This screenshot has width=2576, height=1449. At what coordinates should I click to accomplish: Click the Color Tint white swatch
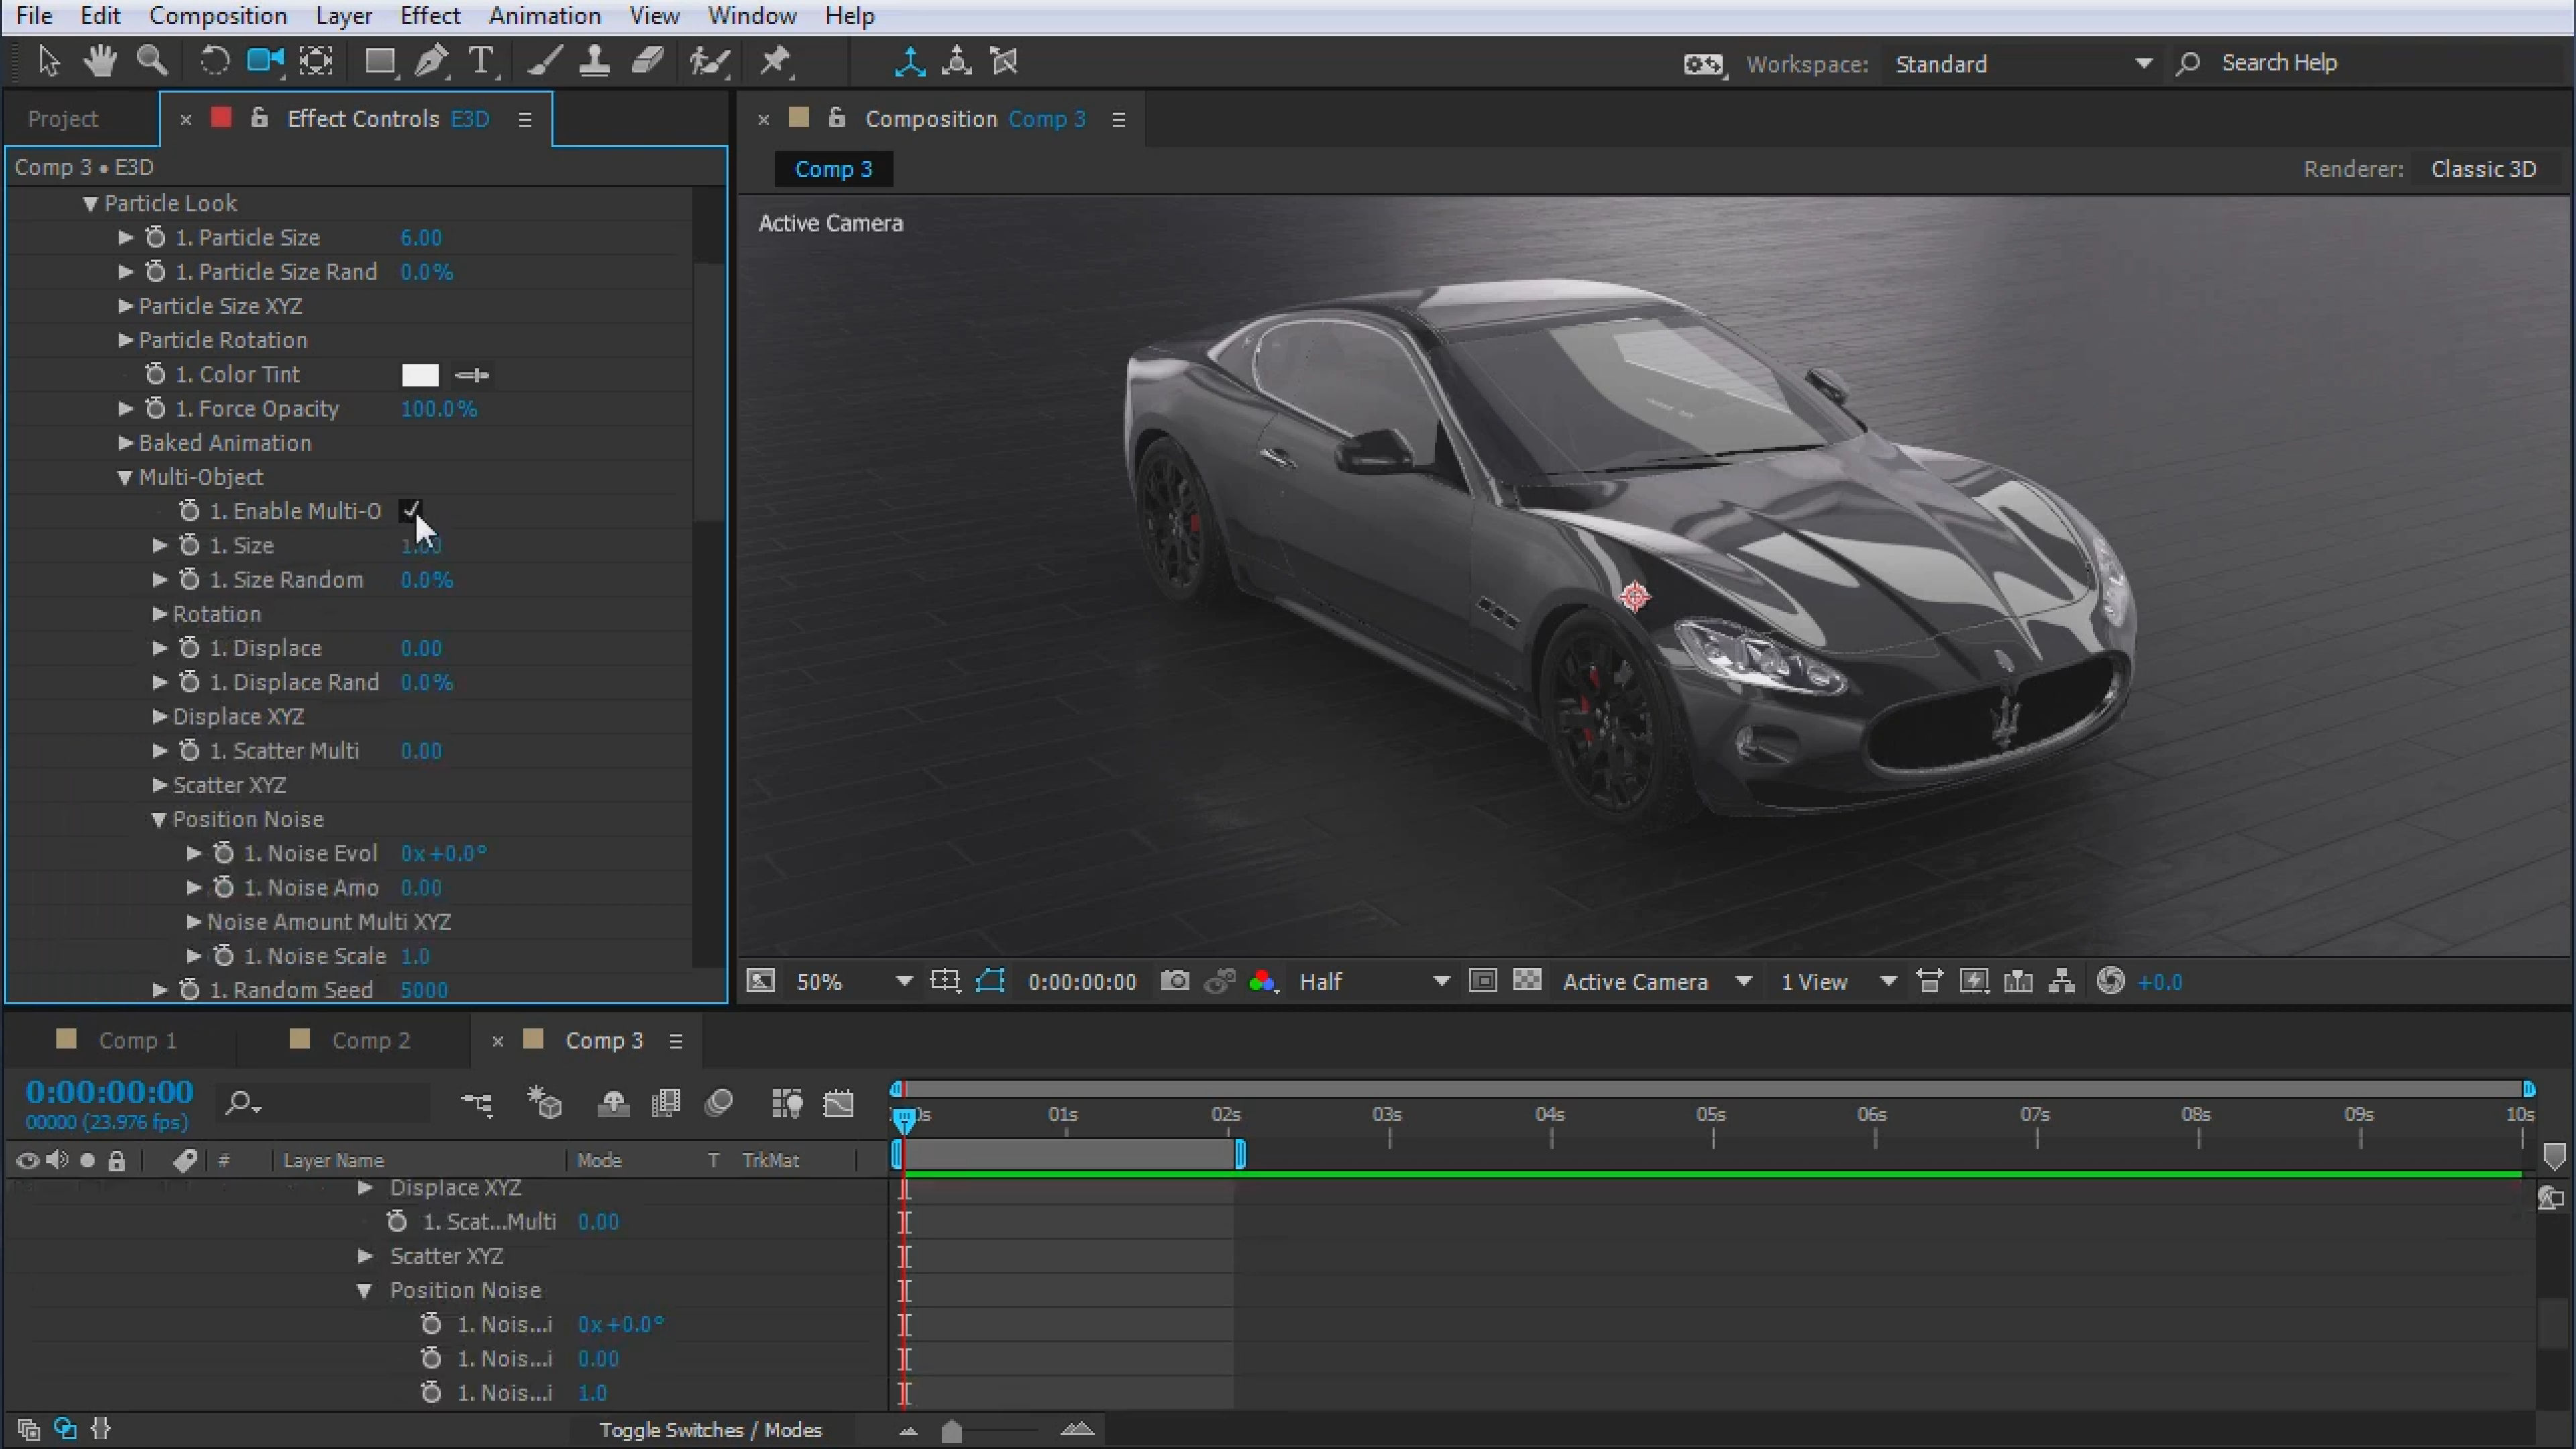[420, 375]
